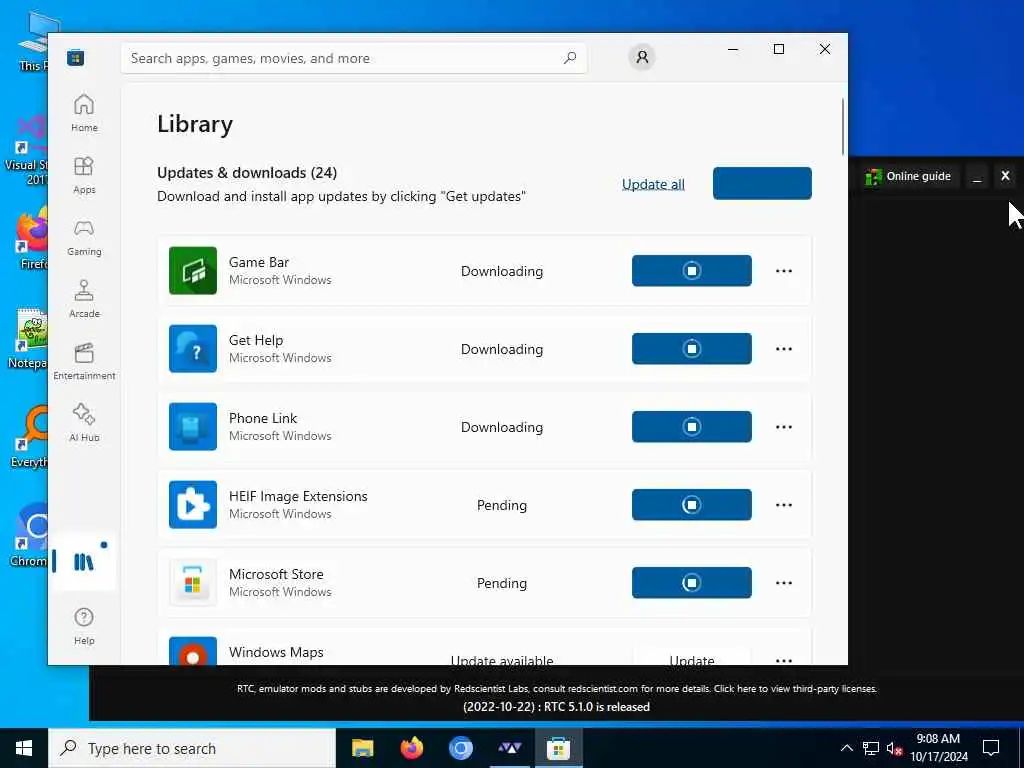Cancel the pending HEIF Image Extensions update

pos(692,505)
